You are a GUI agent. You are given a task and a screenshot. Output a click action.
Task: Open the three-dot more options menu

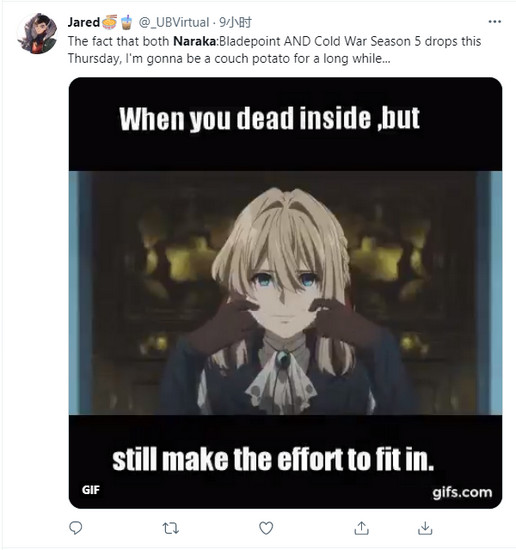coord(494,22)
